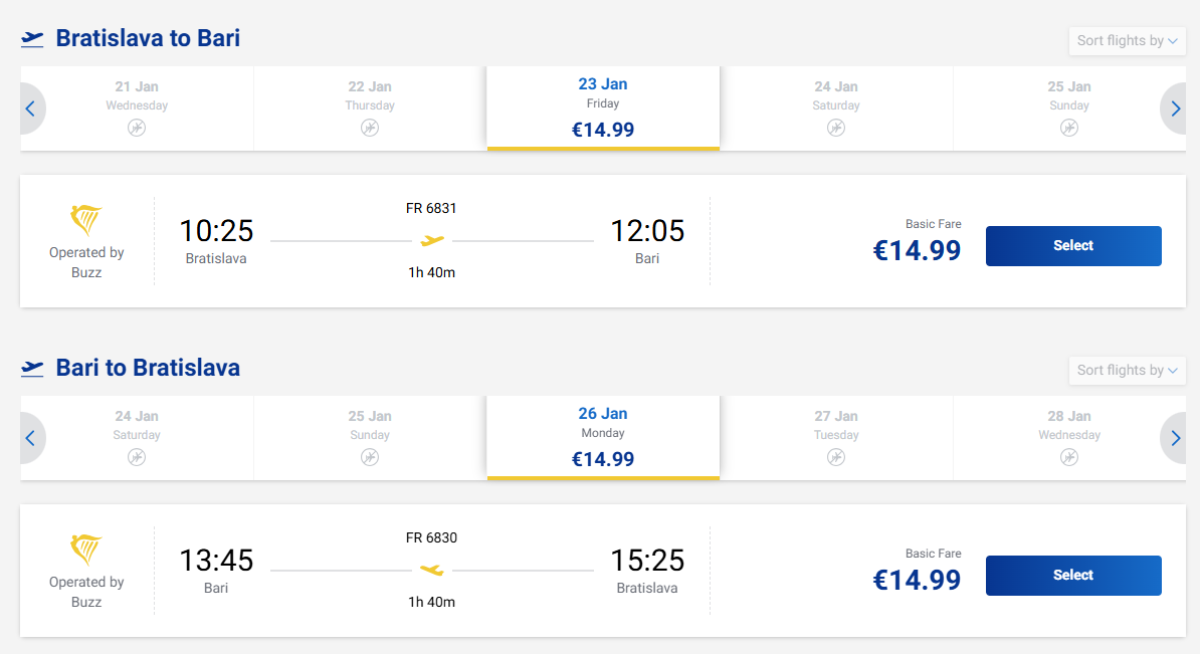Click the no-flights icon under 21 Jan Wednesday
The height and width of the screenshot is (654, 1200).
[137, 128]
